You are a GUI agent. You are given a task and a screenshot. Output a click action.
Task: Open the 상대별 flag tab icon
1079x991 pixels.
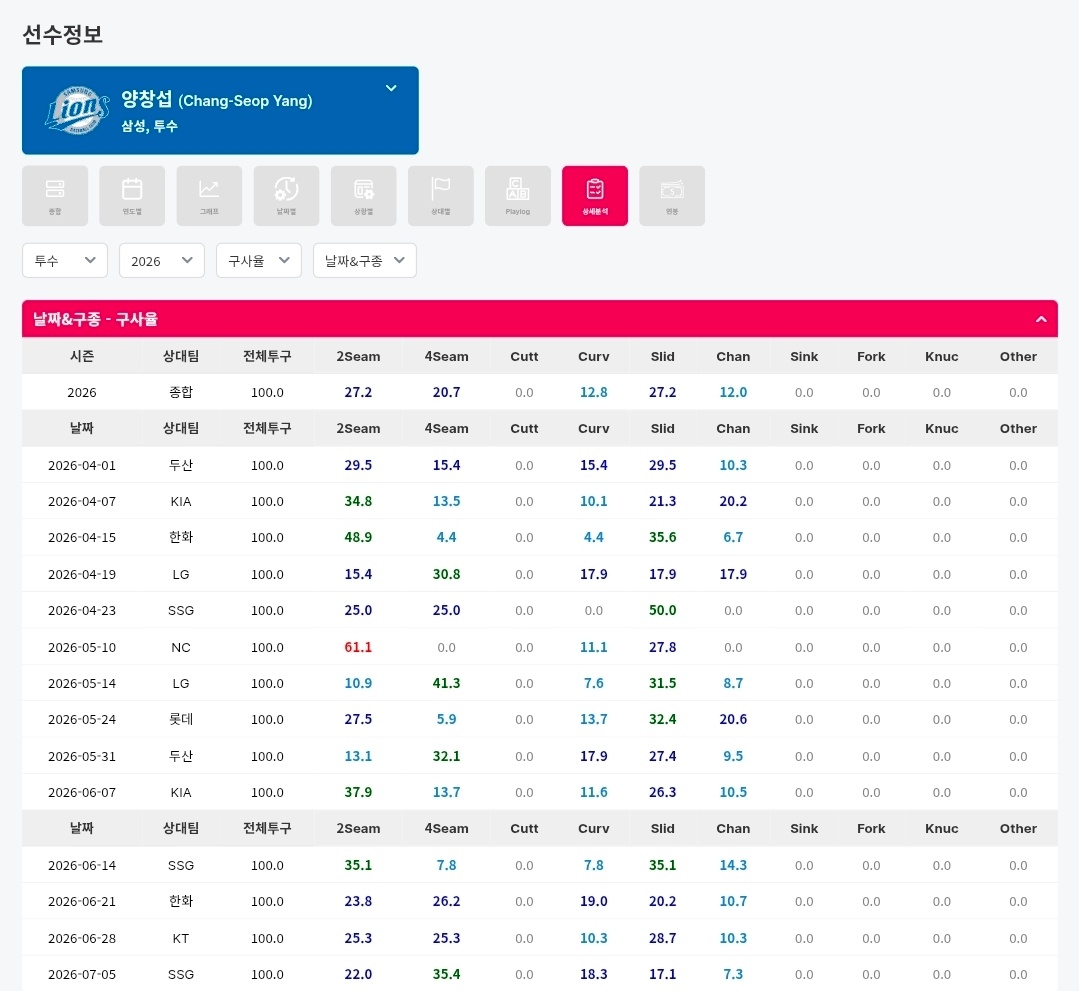pos(440,195)
